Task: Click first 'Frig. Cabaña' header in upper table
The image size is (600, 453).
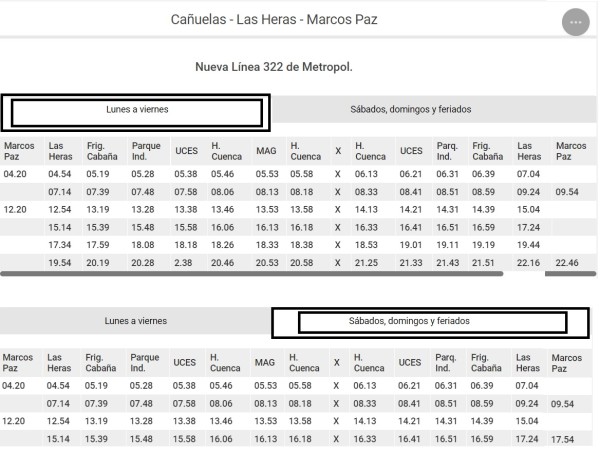Action: [99, 151]
